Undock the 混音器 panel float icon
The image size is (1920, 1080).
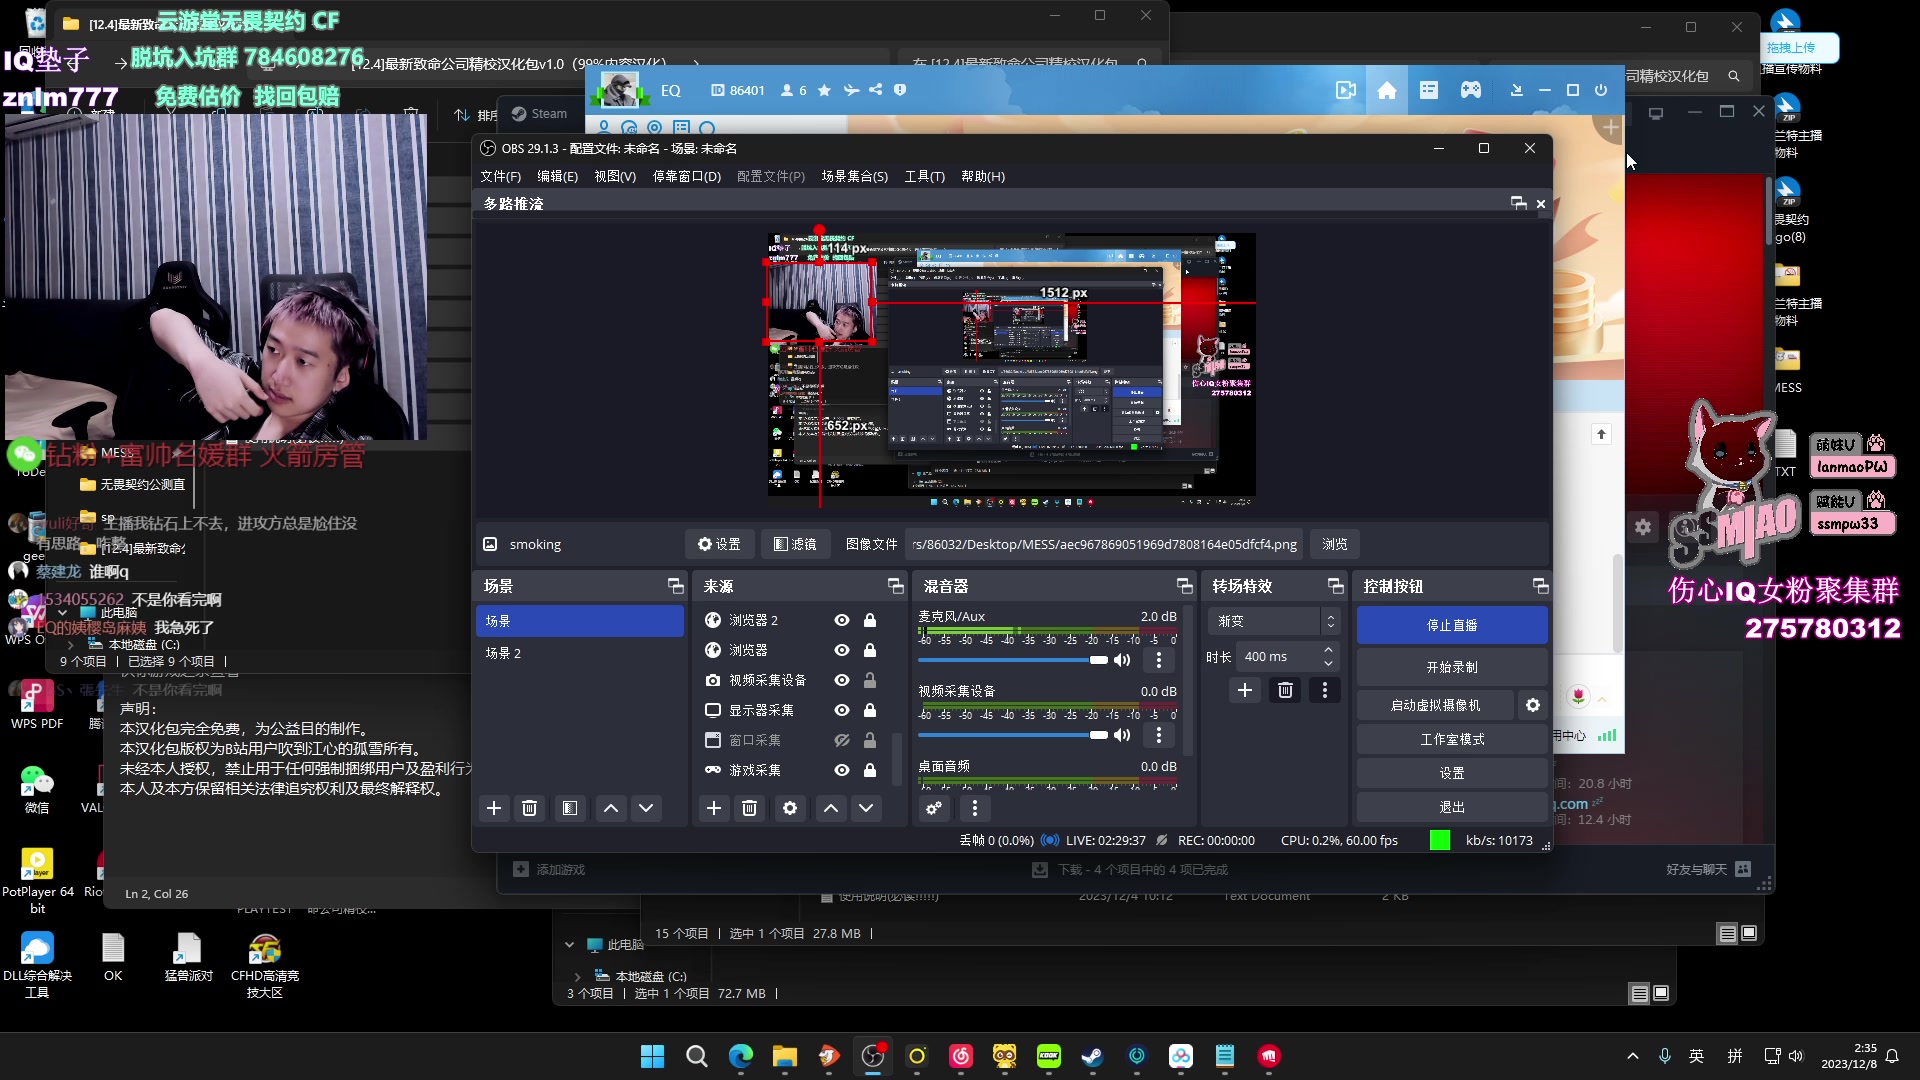1185,586
